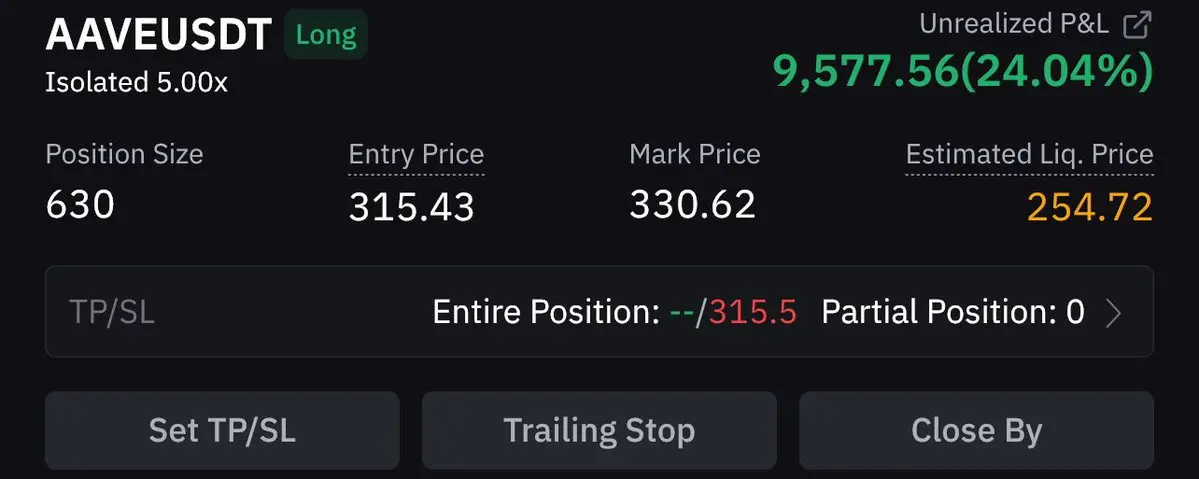
Task: Click the Mark Price label
Action: (x=695, y=155)
